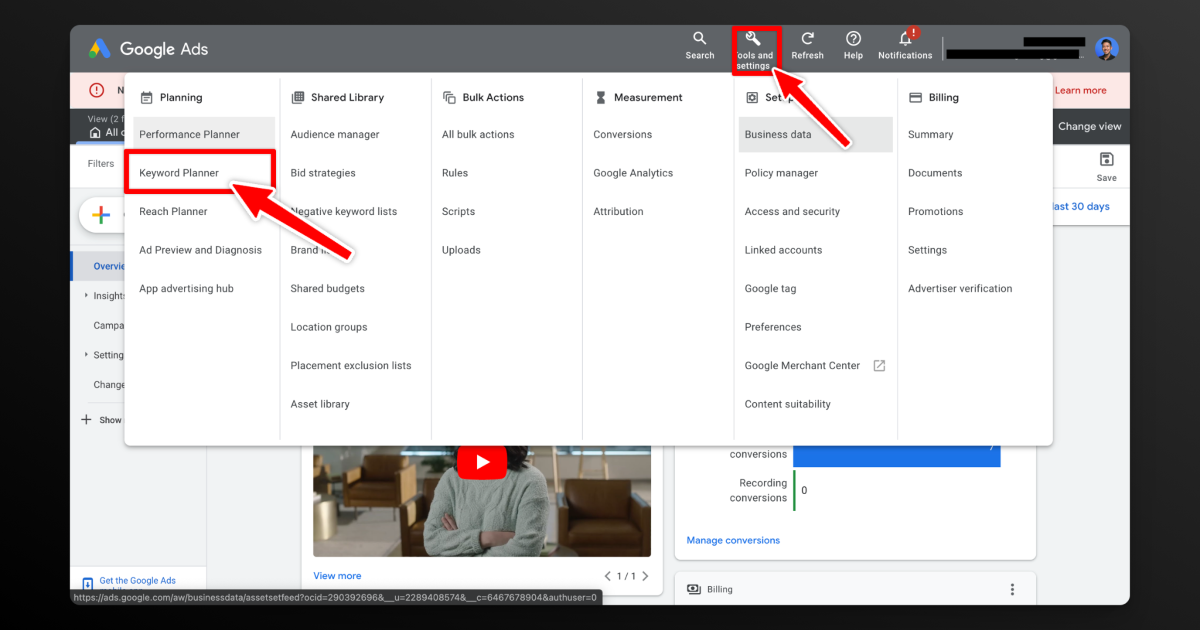Image resolution: width=1200 pixels, height=630 pixels.
Task: Click the external link icon beside Google Merchant Center
Action: (879, 366)
